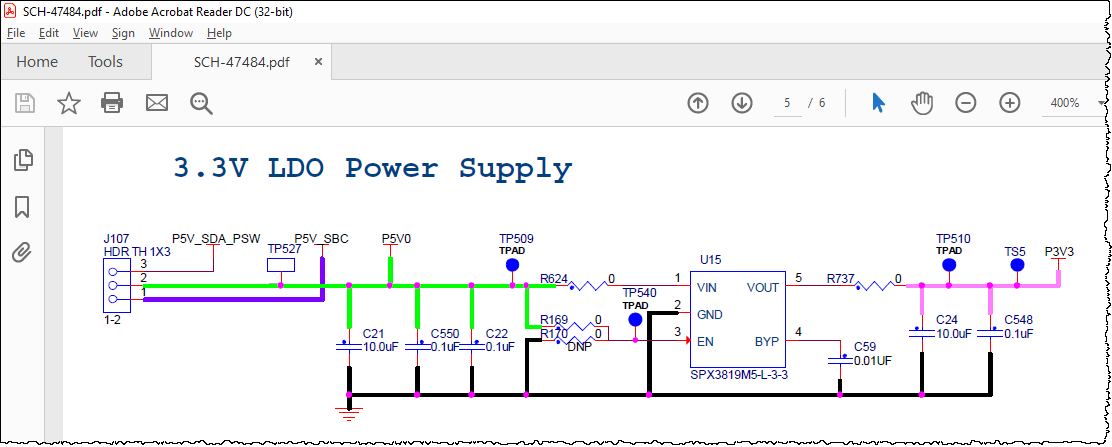The image size is (1112, 447).
Task: Click the DNP text under R170
Action: coord(579,348)
